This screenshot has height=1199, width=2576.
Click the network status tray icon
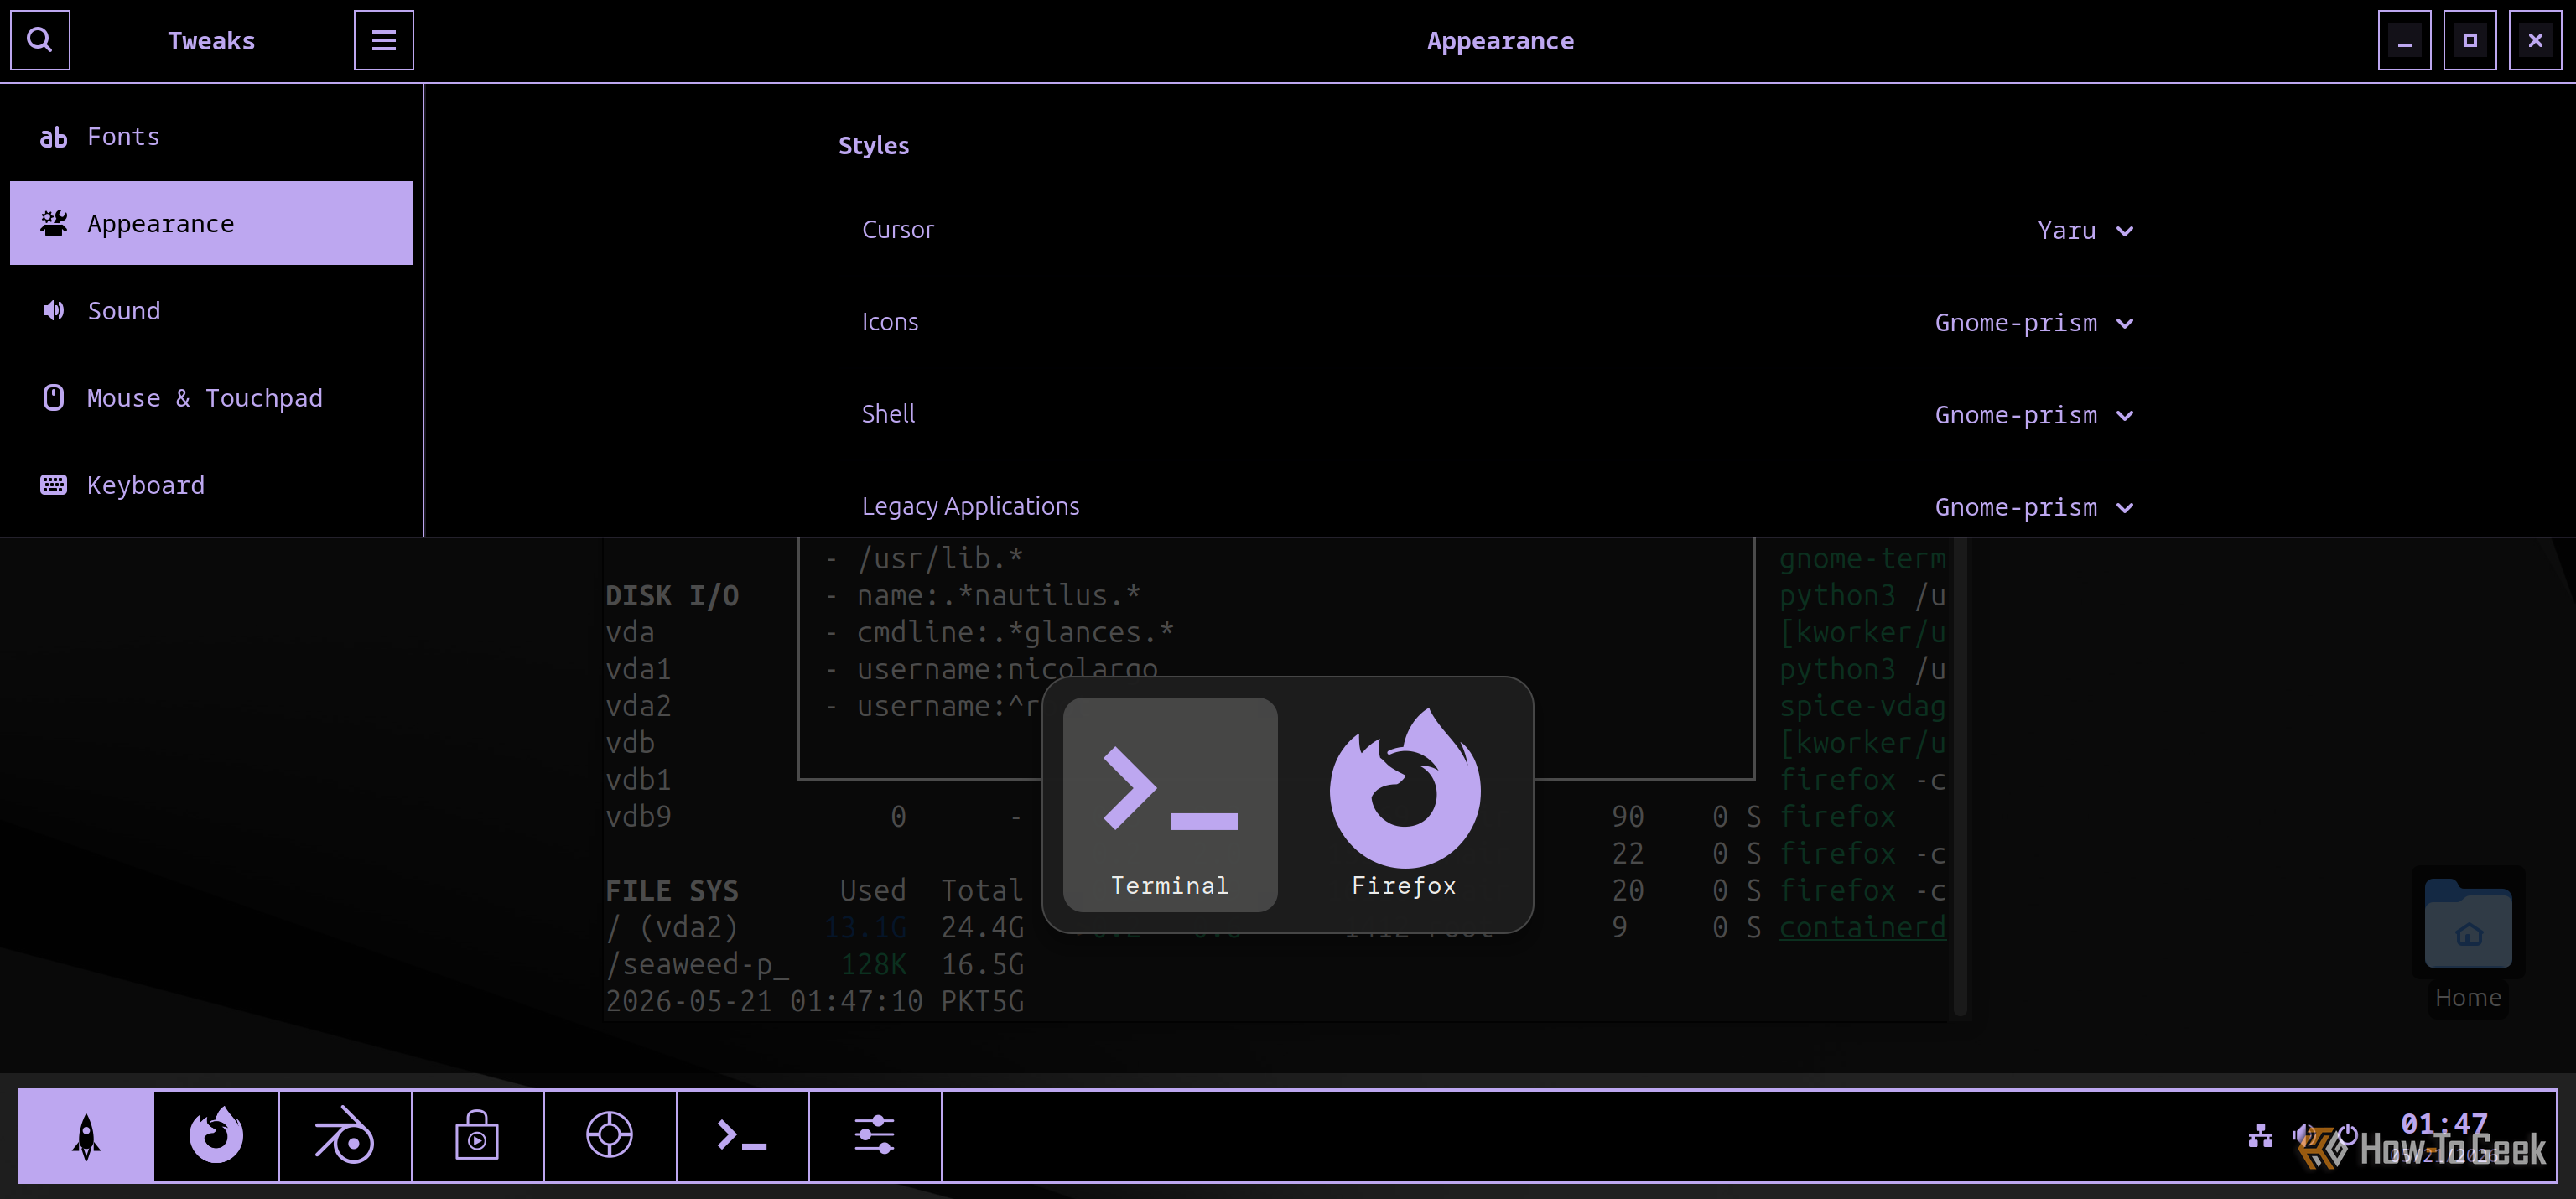click(2260, 1136)
